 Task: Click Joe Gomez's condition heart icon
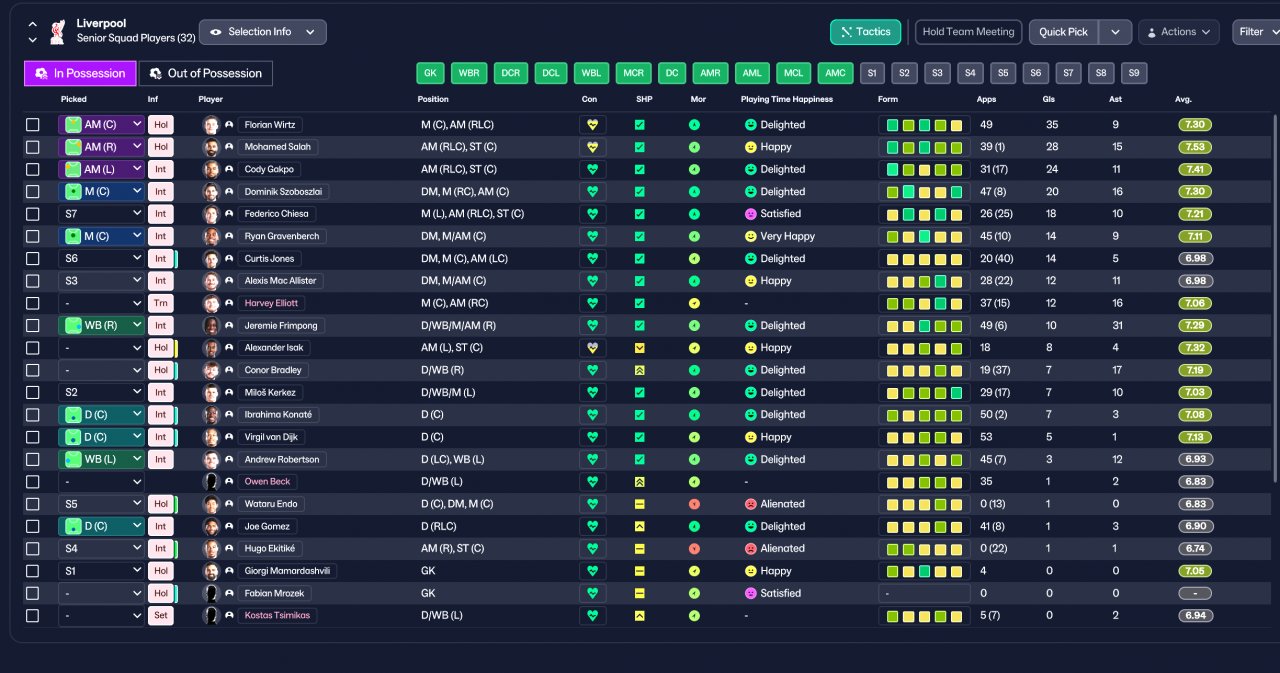pos(592,526)
